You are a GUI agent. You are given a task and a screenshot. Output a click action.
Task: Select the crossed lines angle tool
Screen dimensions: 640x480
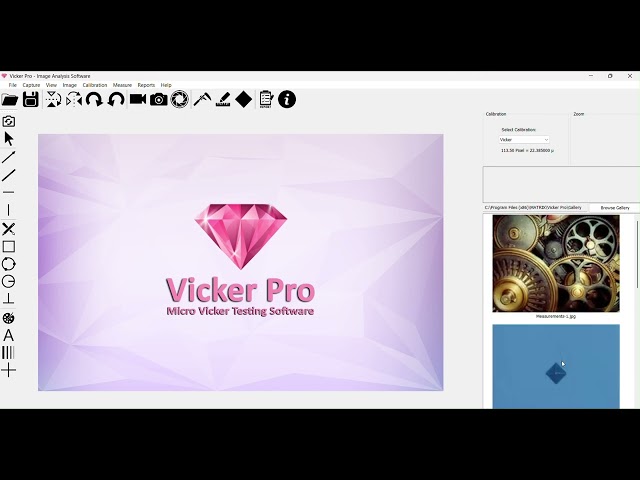(9, 229)
